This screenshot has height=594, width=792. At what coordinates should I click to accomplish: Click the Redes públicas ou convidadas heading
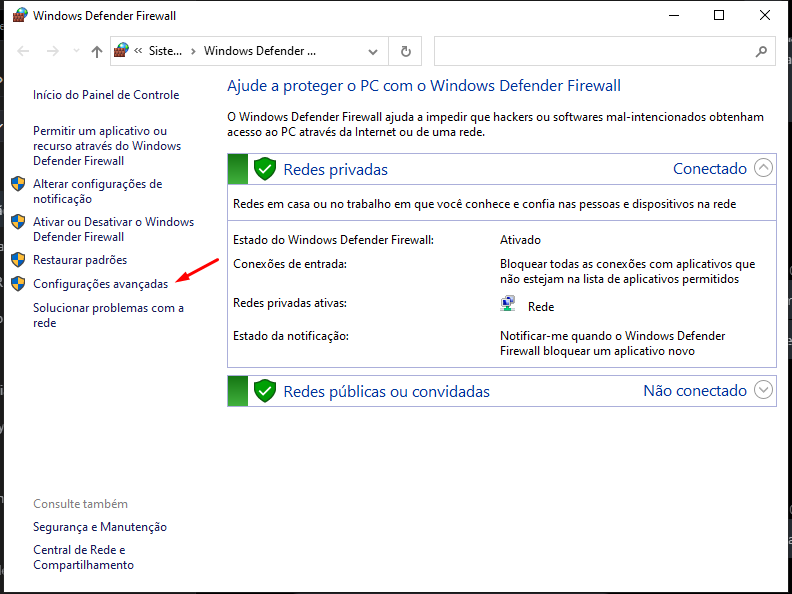tap(386, 392)
